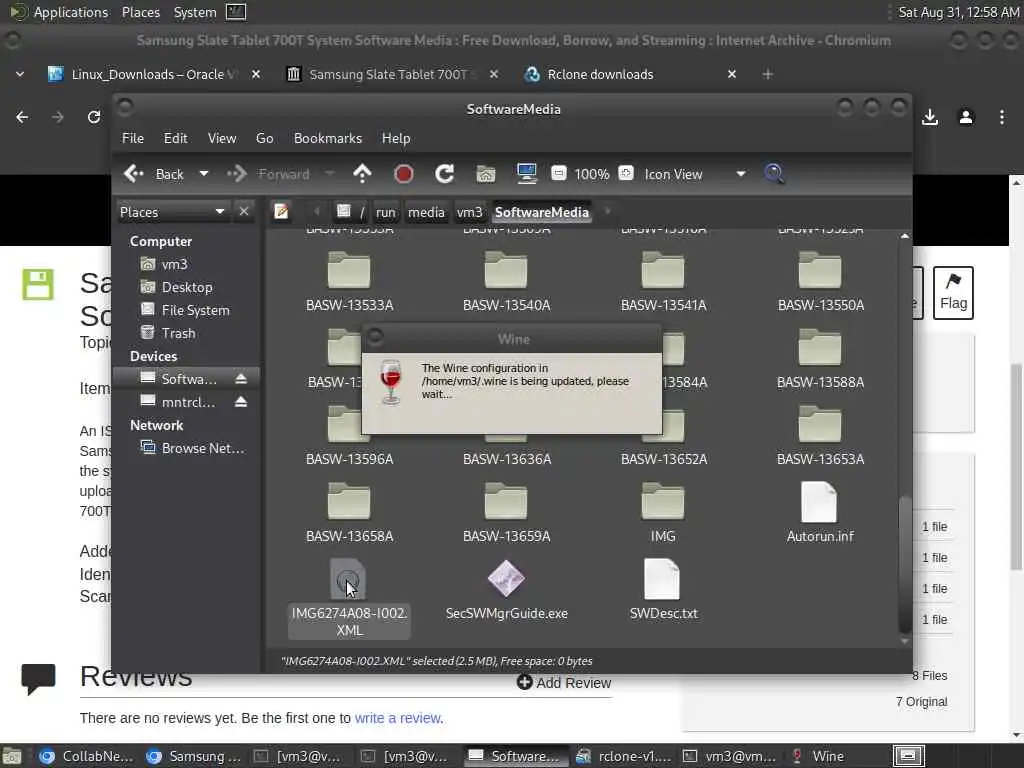Switch to the Rclone downloads tab
The image size is (1024, 768).
tap(600, 74)
